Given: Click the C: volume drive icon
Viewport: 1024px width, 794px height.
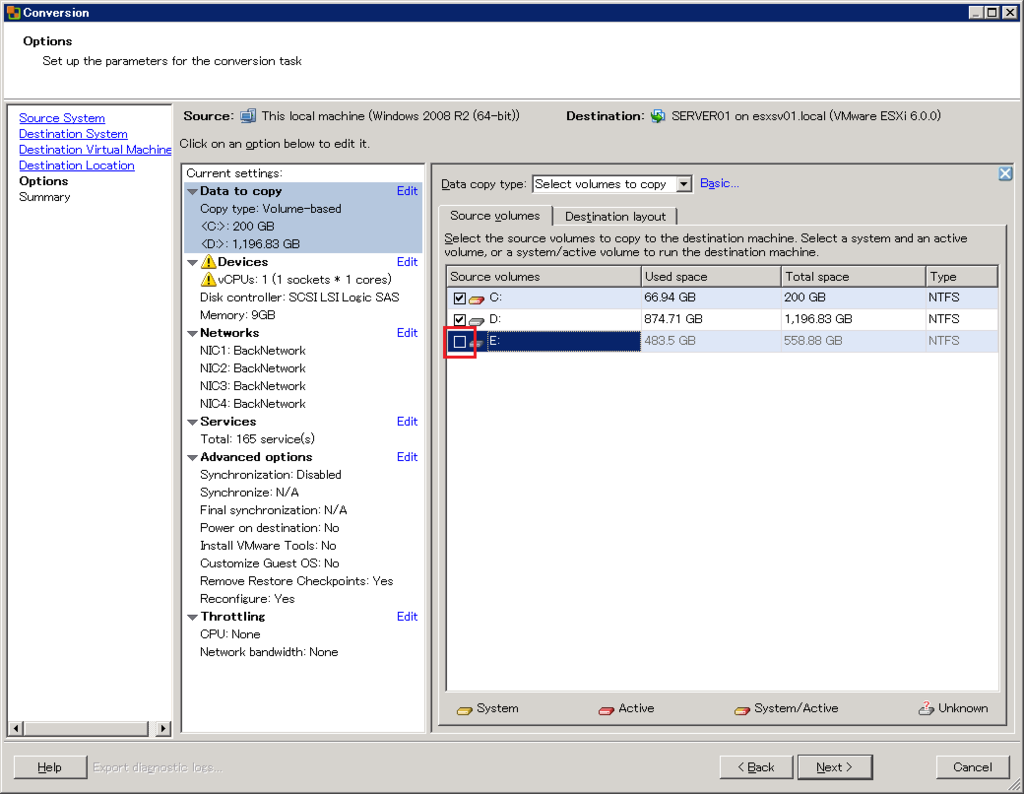Looking at the screenshot, I should click(477, 298).
